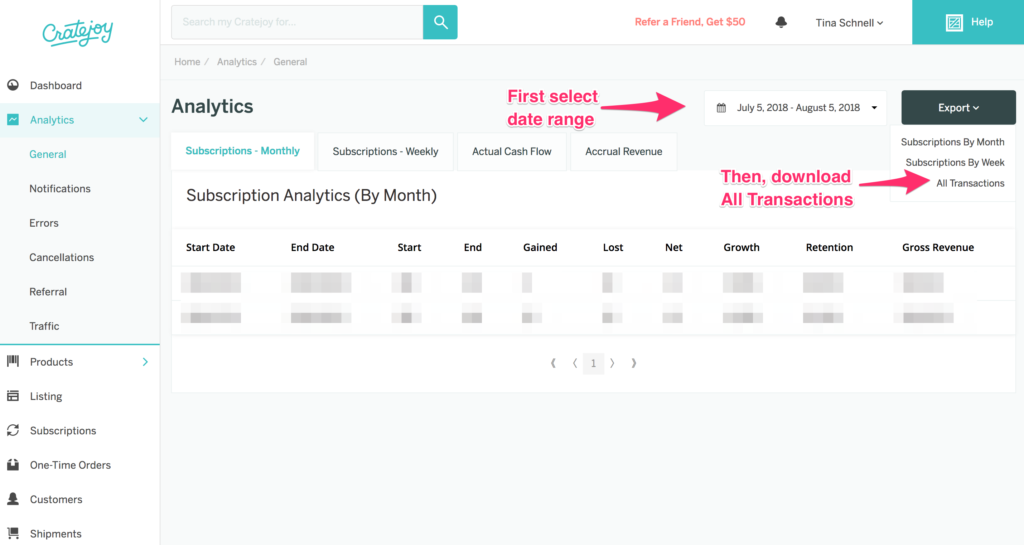Open General under Analytics

pos(48,154)
